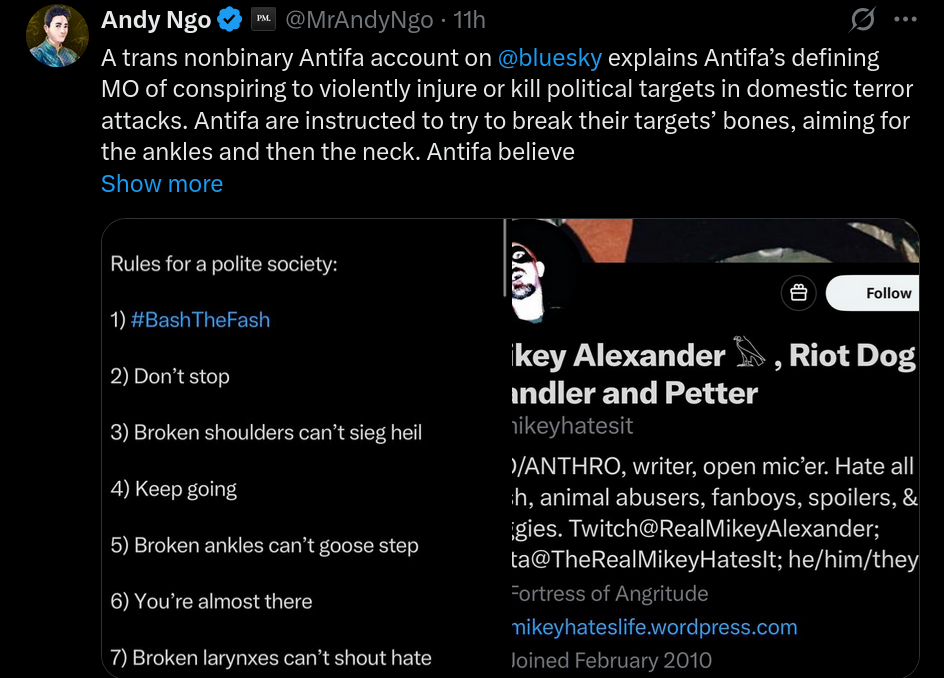Open the mikeyhateslife.wordpress.com link
The width and height of the screenshot is (944, 678).
tap(655, 627)
